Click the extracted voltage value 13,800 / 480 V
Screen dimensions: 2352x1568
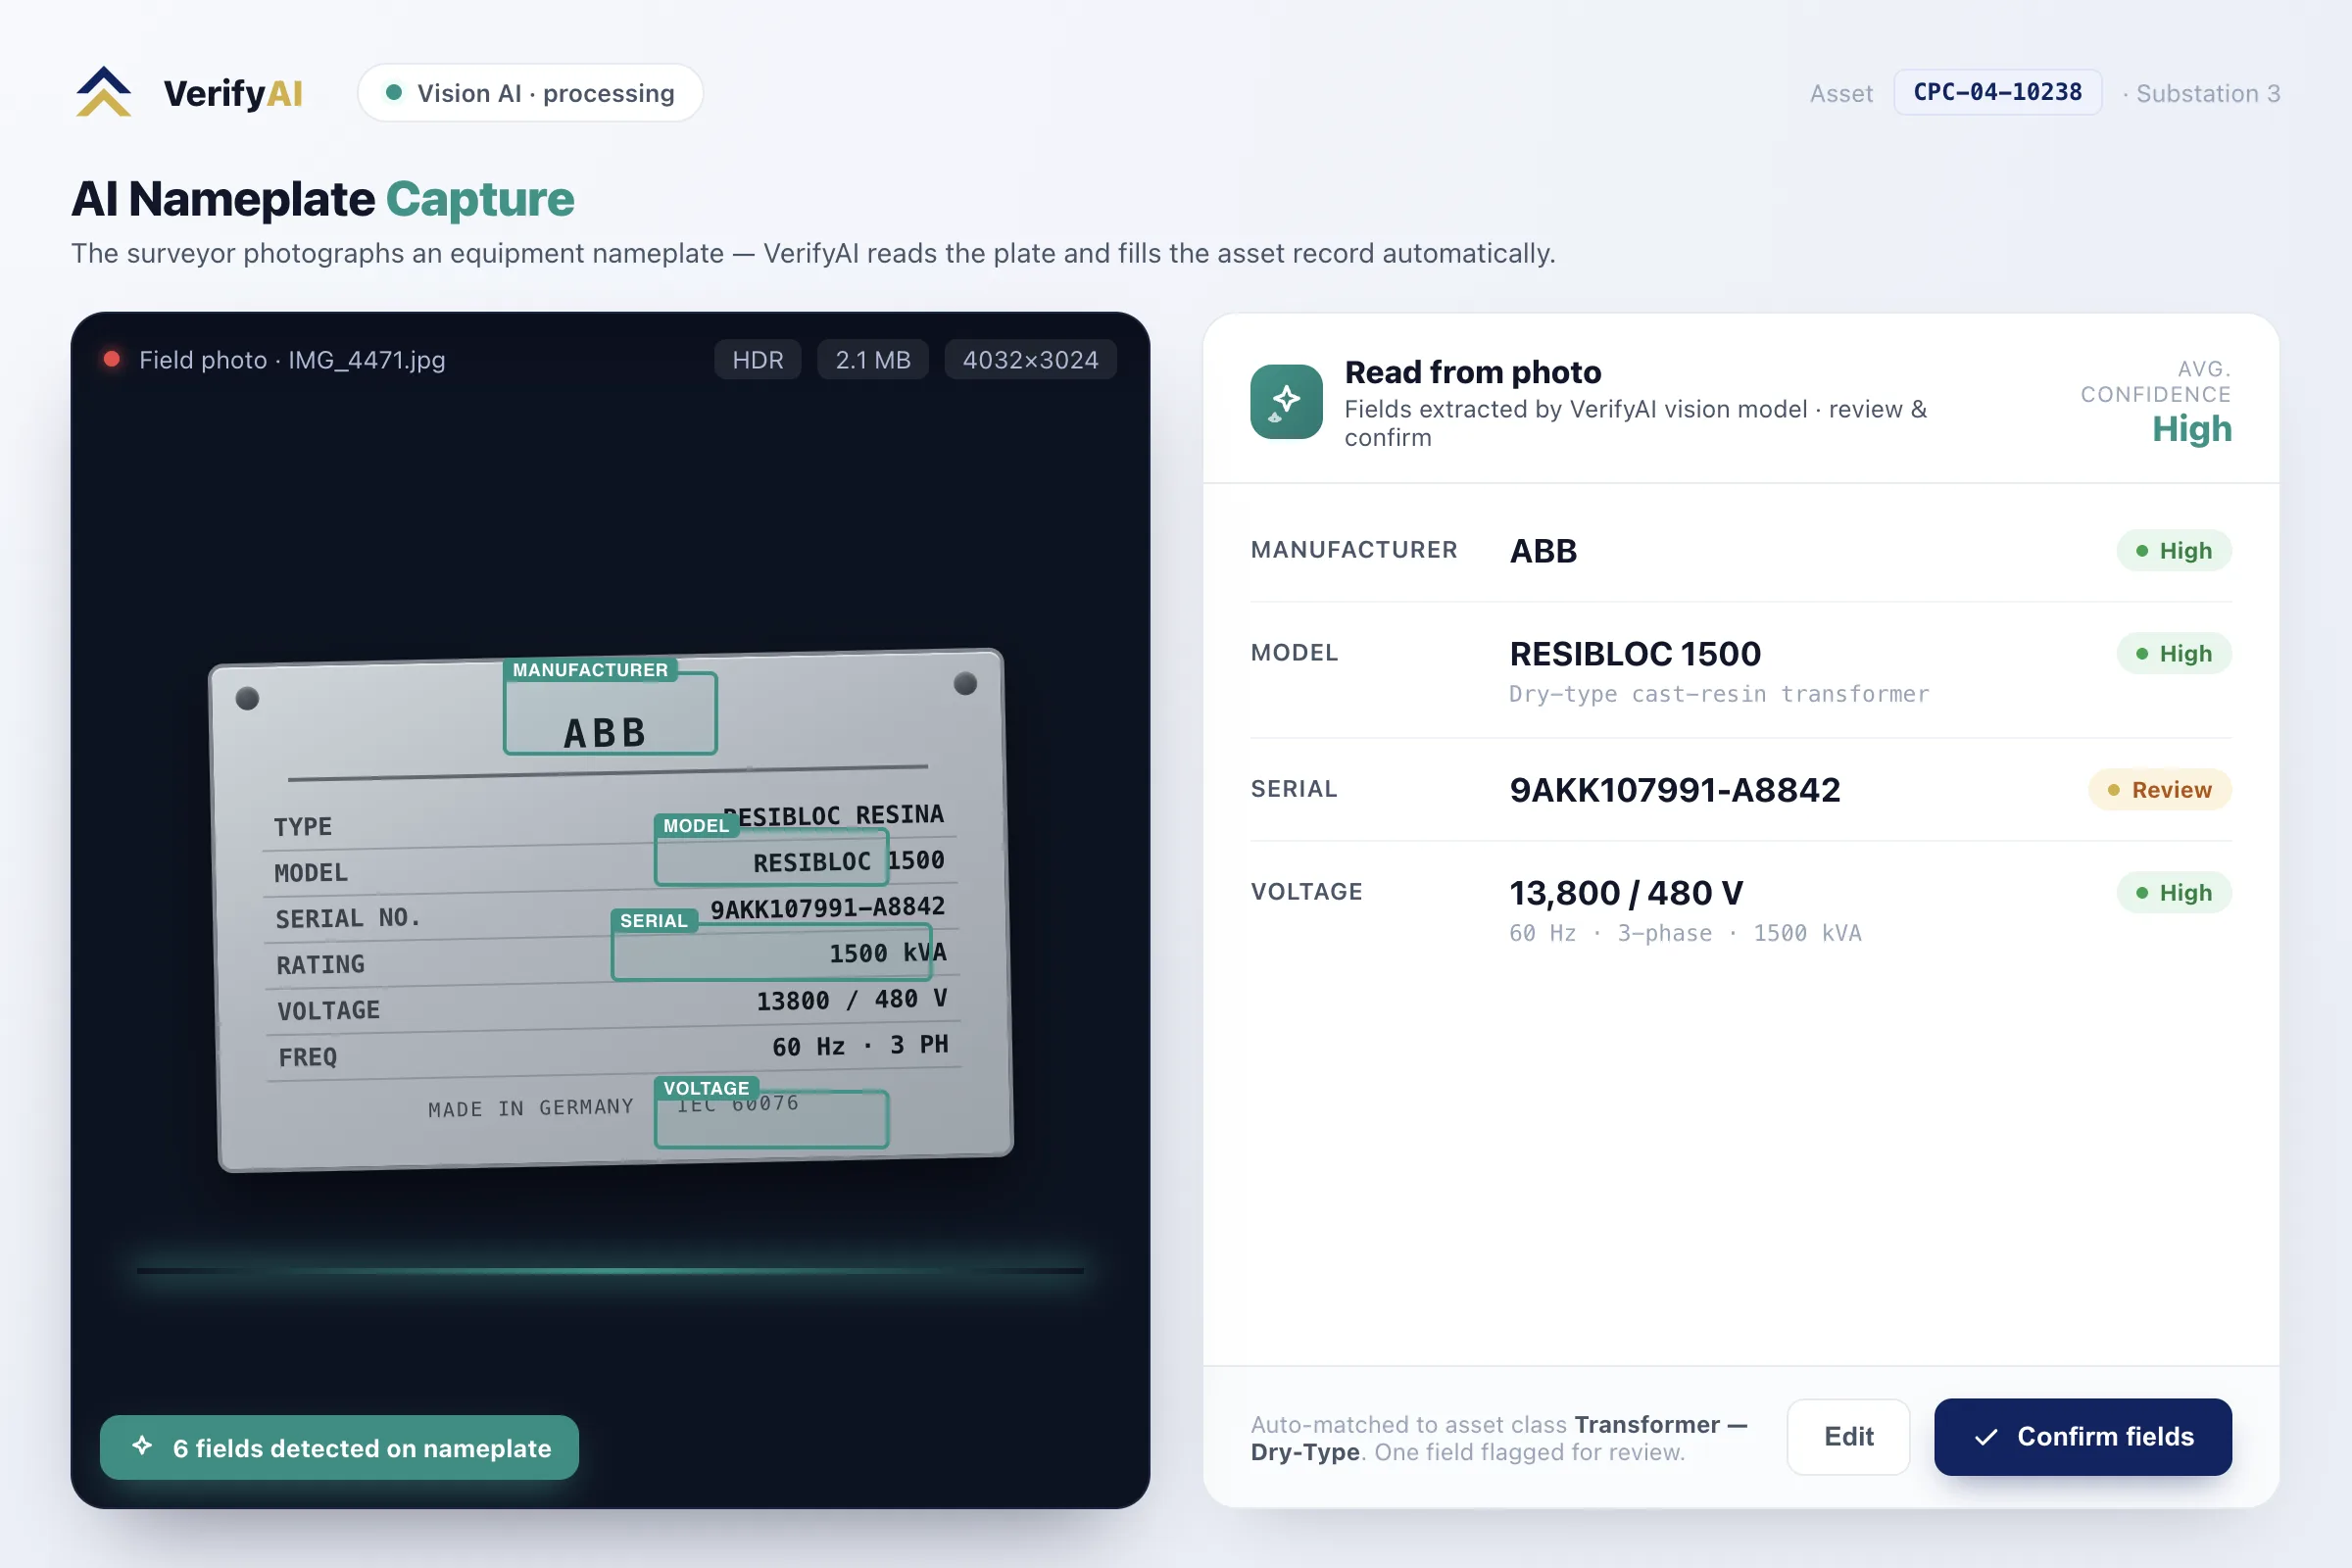pos(1626,893)
